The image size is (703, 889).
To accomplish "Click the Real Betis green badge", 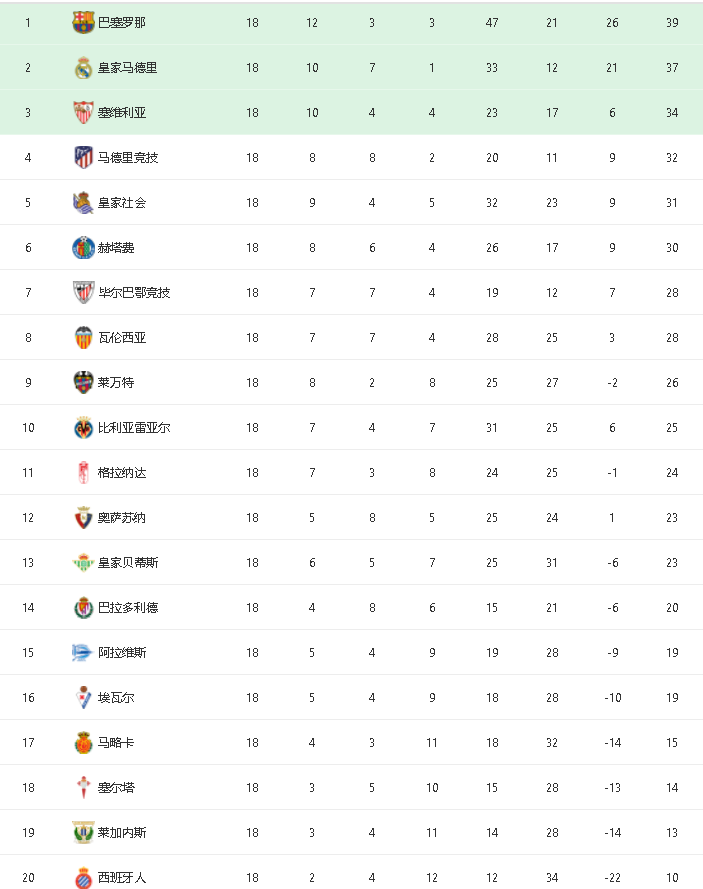I will pos(83,563).
